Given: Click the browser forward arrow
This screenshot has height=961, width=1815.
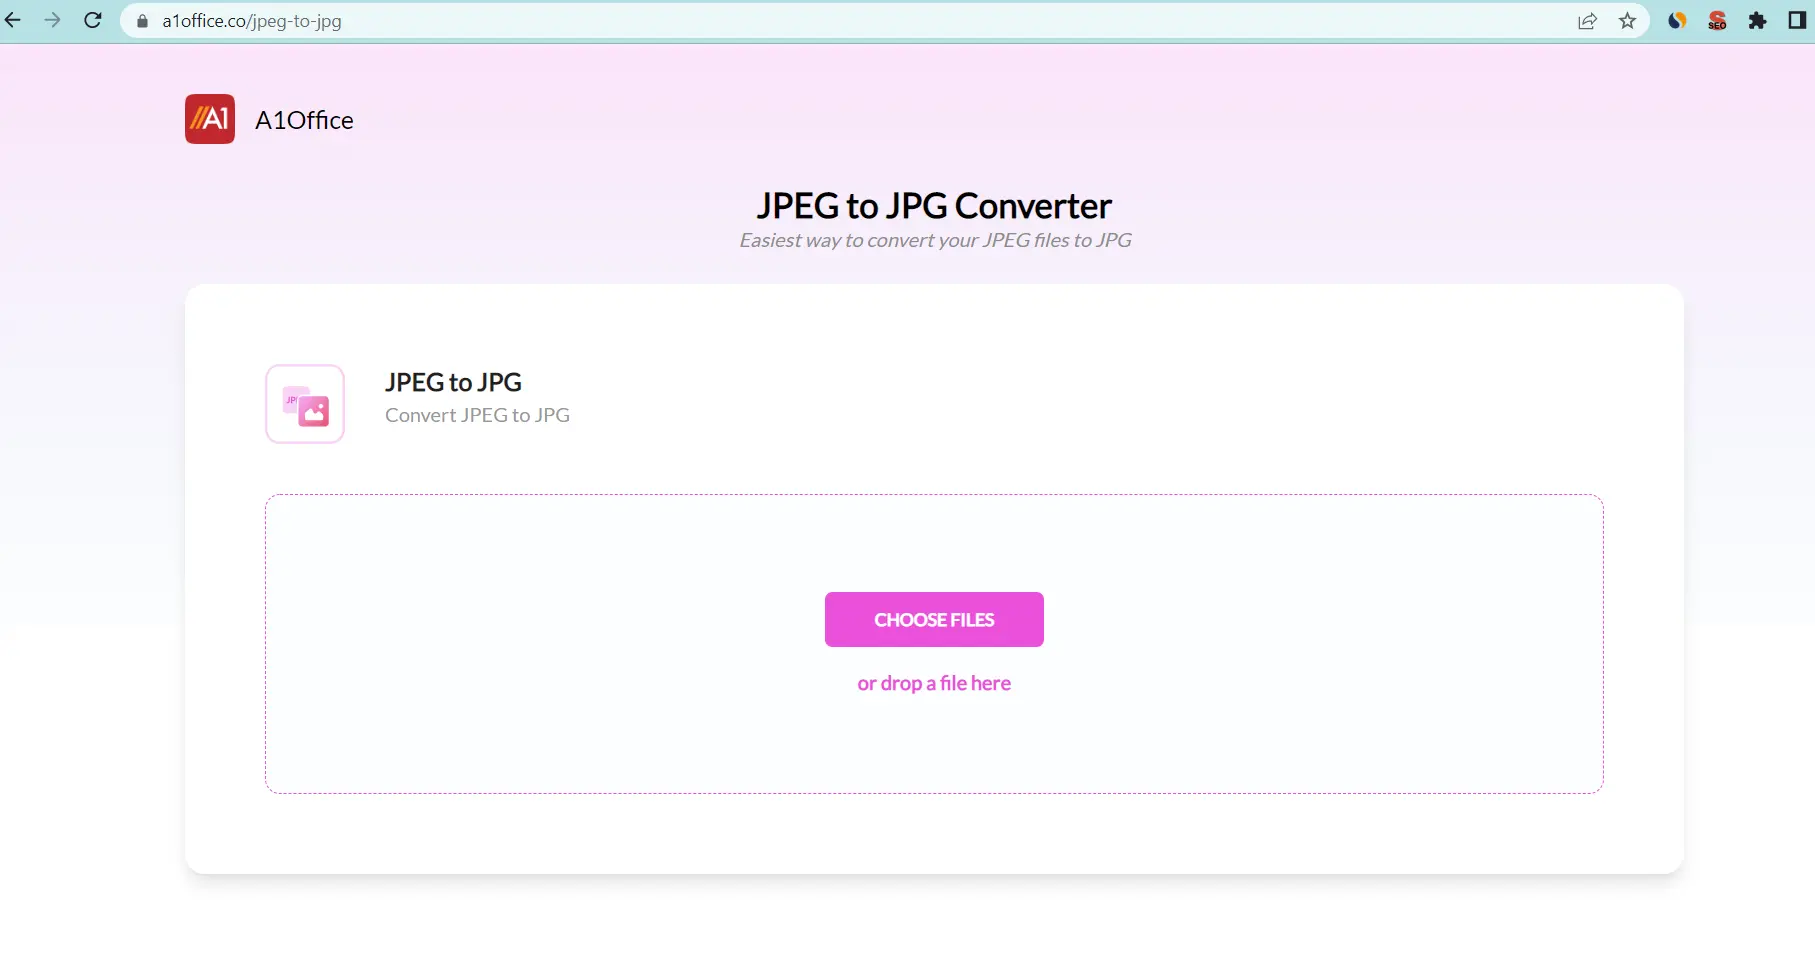Looking at the screenshot, I should click(53, 20).
